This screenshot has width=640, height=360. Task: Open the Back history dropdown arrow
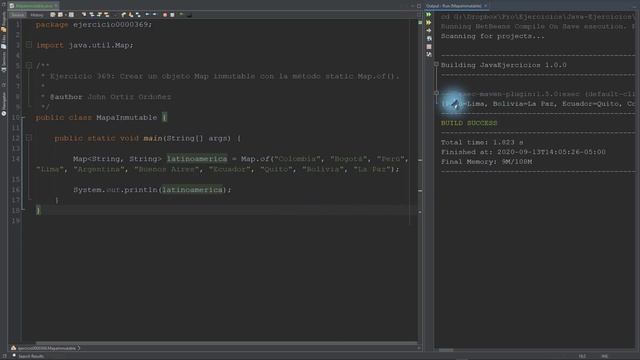[x=66, y=15]
